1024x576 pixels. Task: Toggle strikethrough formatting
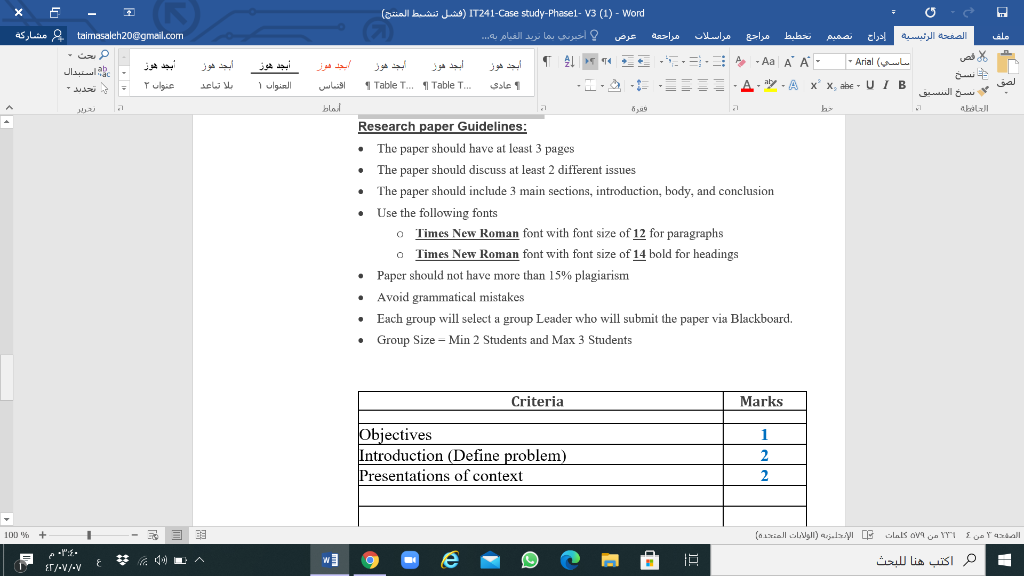coord(848,85)
